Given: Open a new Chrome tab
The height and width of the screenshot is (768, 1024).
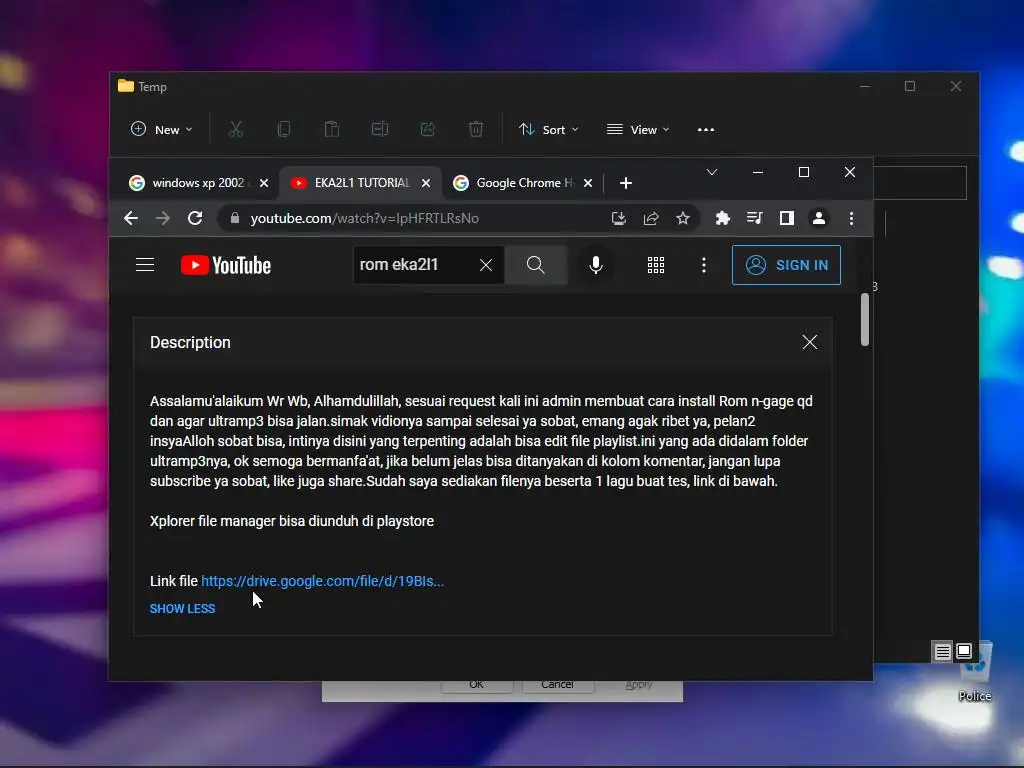Looking at the screenshot, I should pyautogui.click(x=626, y=183).
